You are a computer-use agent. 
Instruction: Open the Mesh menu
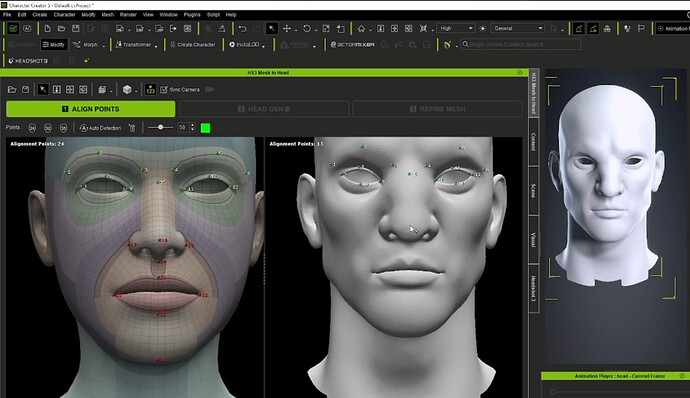(x=108, y=15)
